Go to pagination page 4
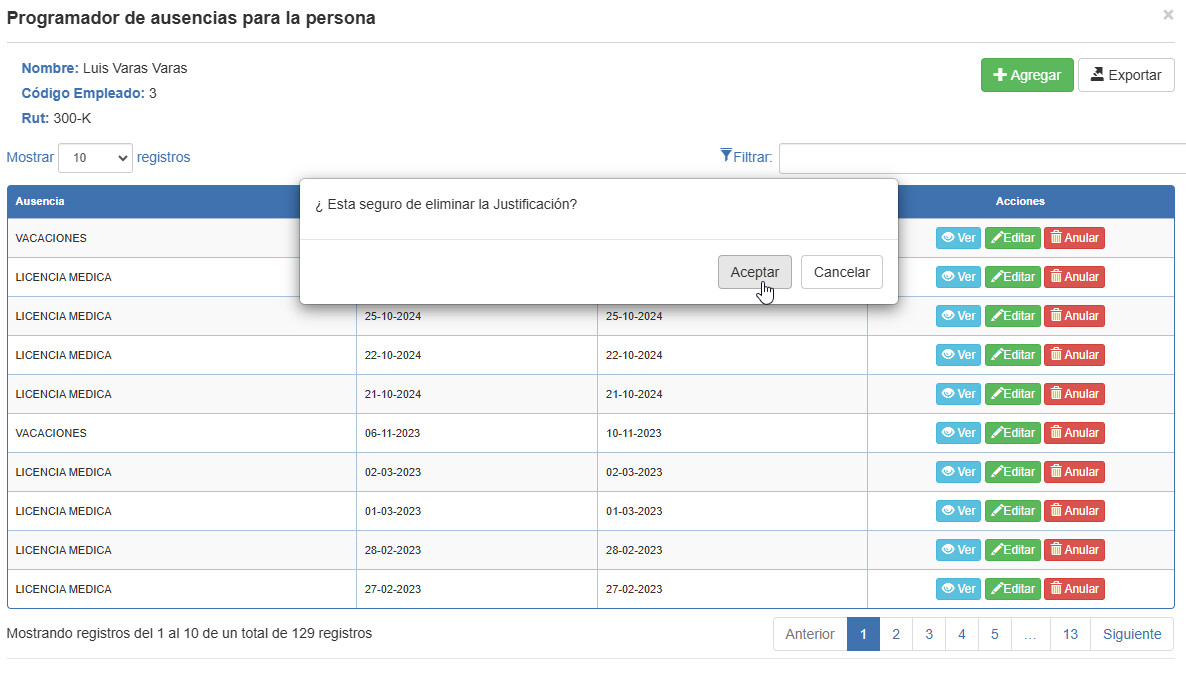Screen dimensions: 1186x679 (x=961, y=634)
